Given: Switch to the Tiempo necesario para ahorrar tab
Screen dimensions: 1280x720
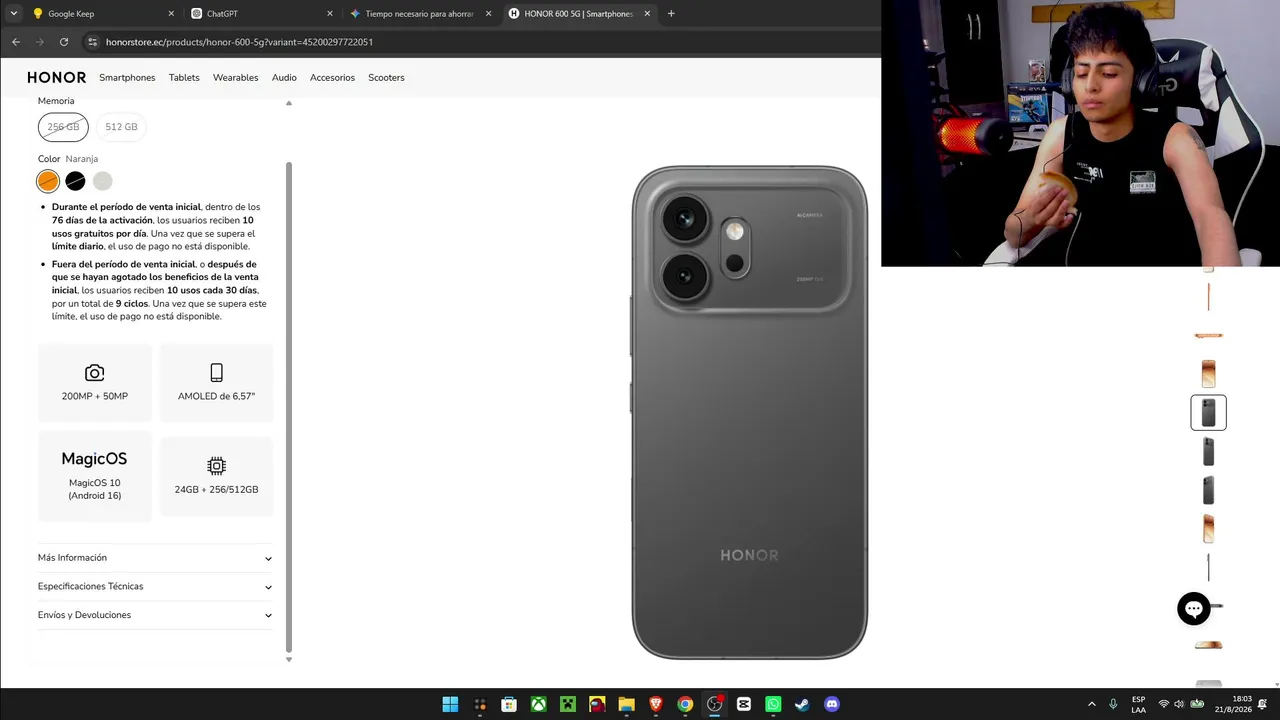Looking at the screenshot, I should [421, 14].
